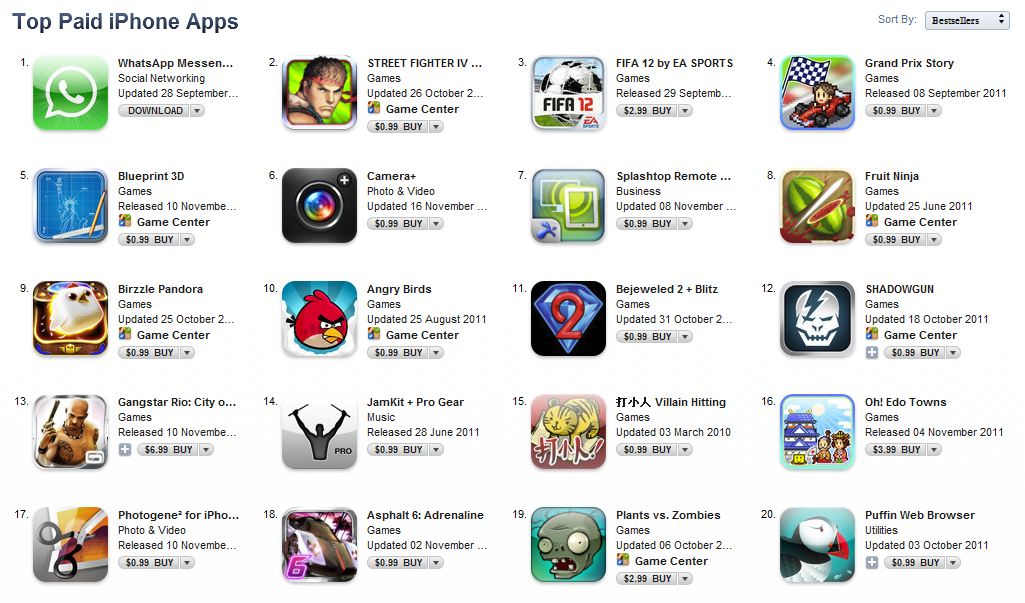Click the Bejeweled 2 + Blitz icon
Image resolution: width=1025 pixels, height=603 pixels.
click(569, 319)
